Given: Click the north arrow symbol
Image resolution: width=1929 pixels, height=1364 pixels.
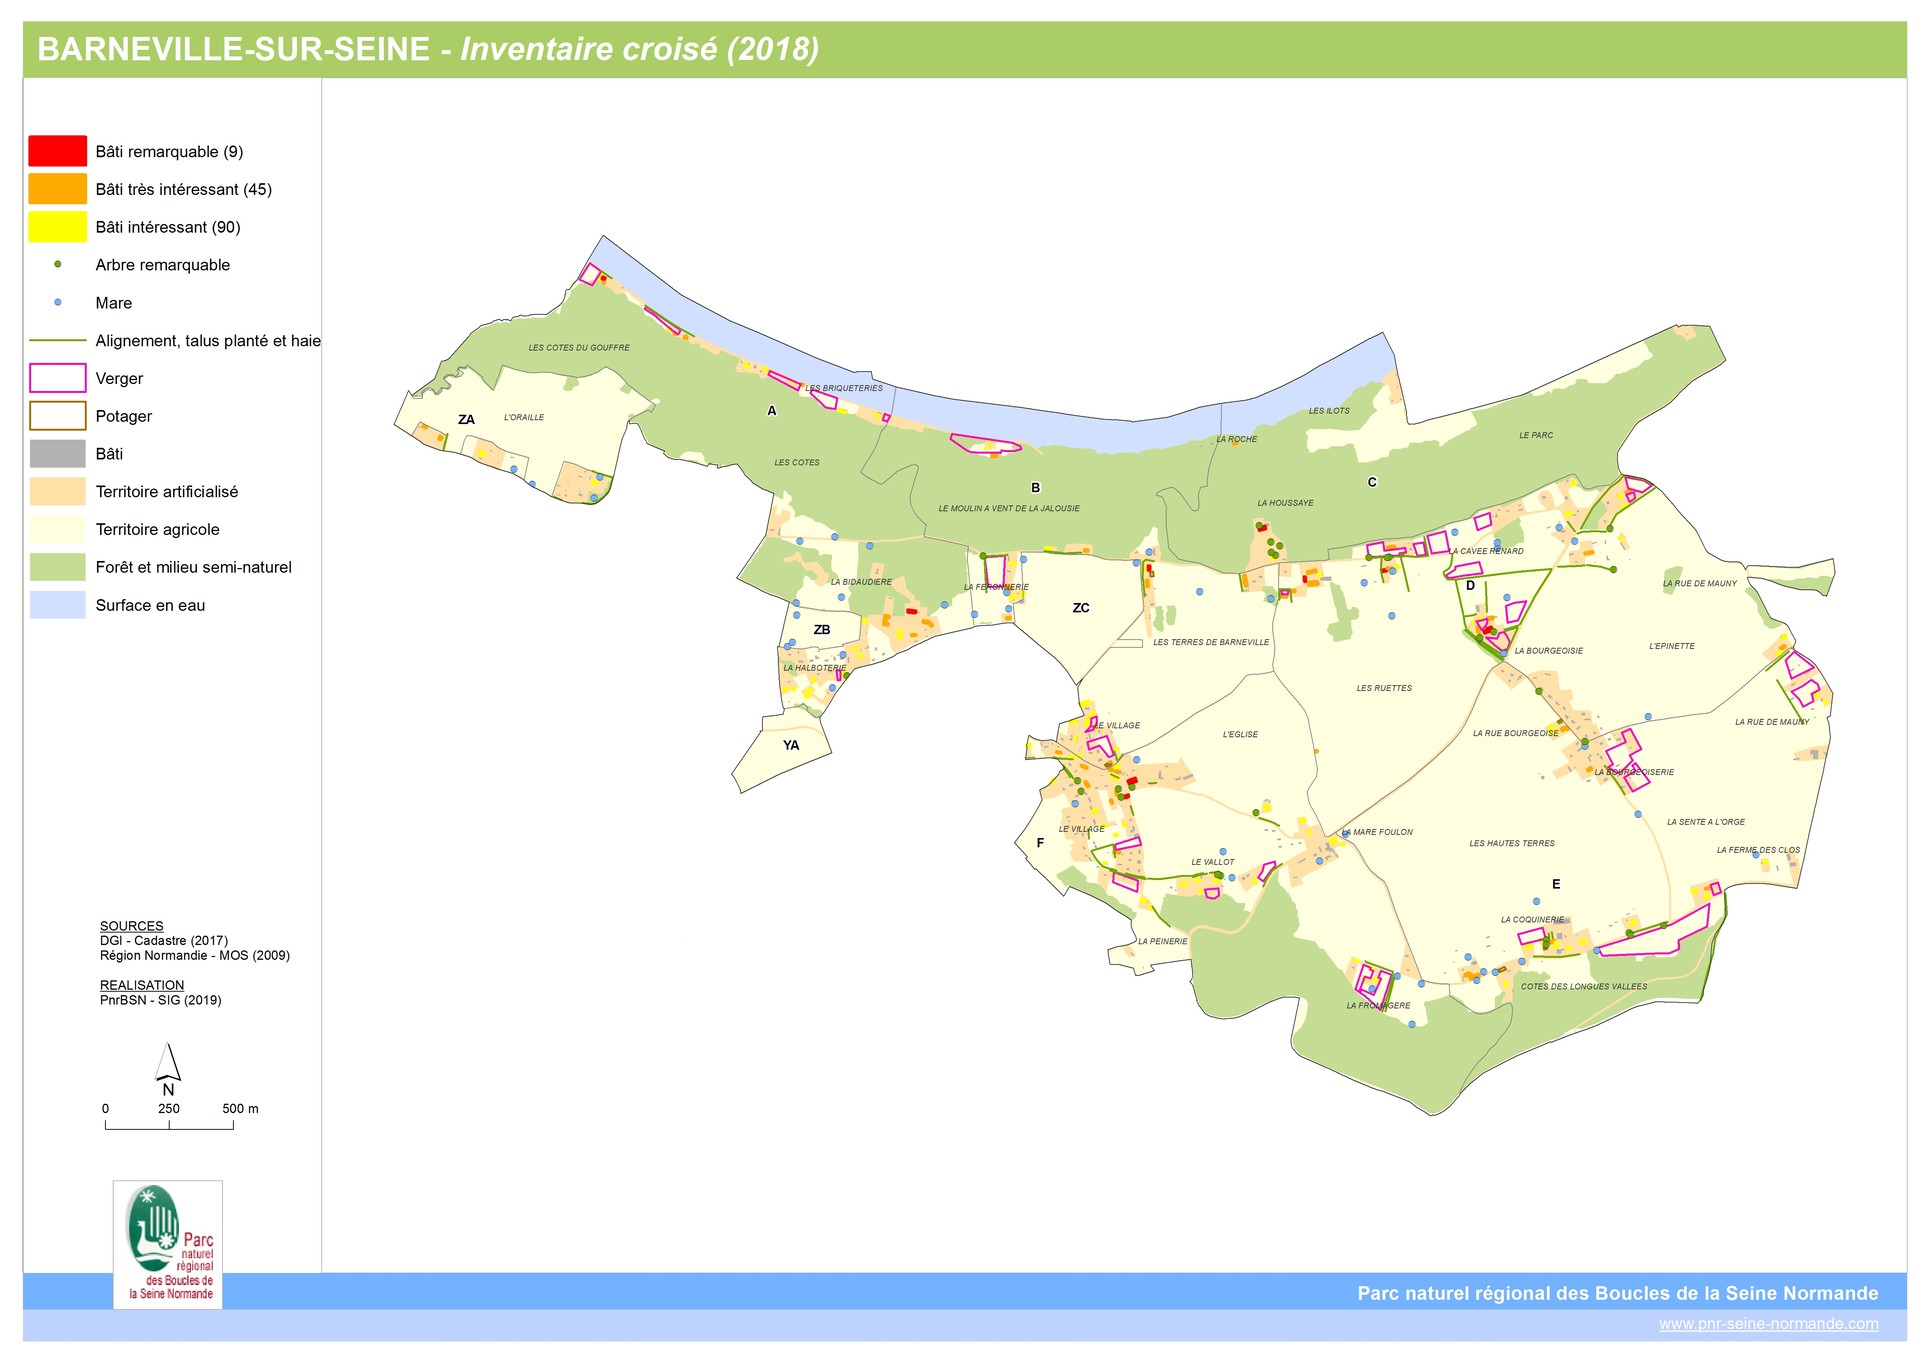Looking at the screenshot, I should (x=168, y=1070).
